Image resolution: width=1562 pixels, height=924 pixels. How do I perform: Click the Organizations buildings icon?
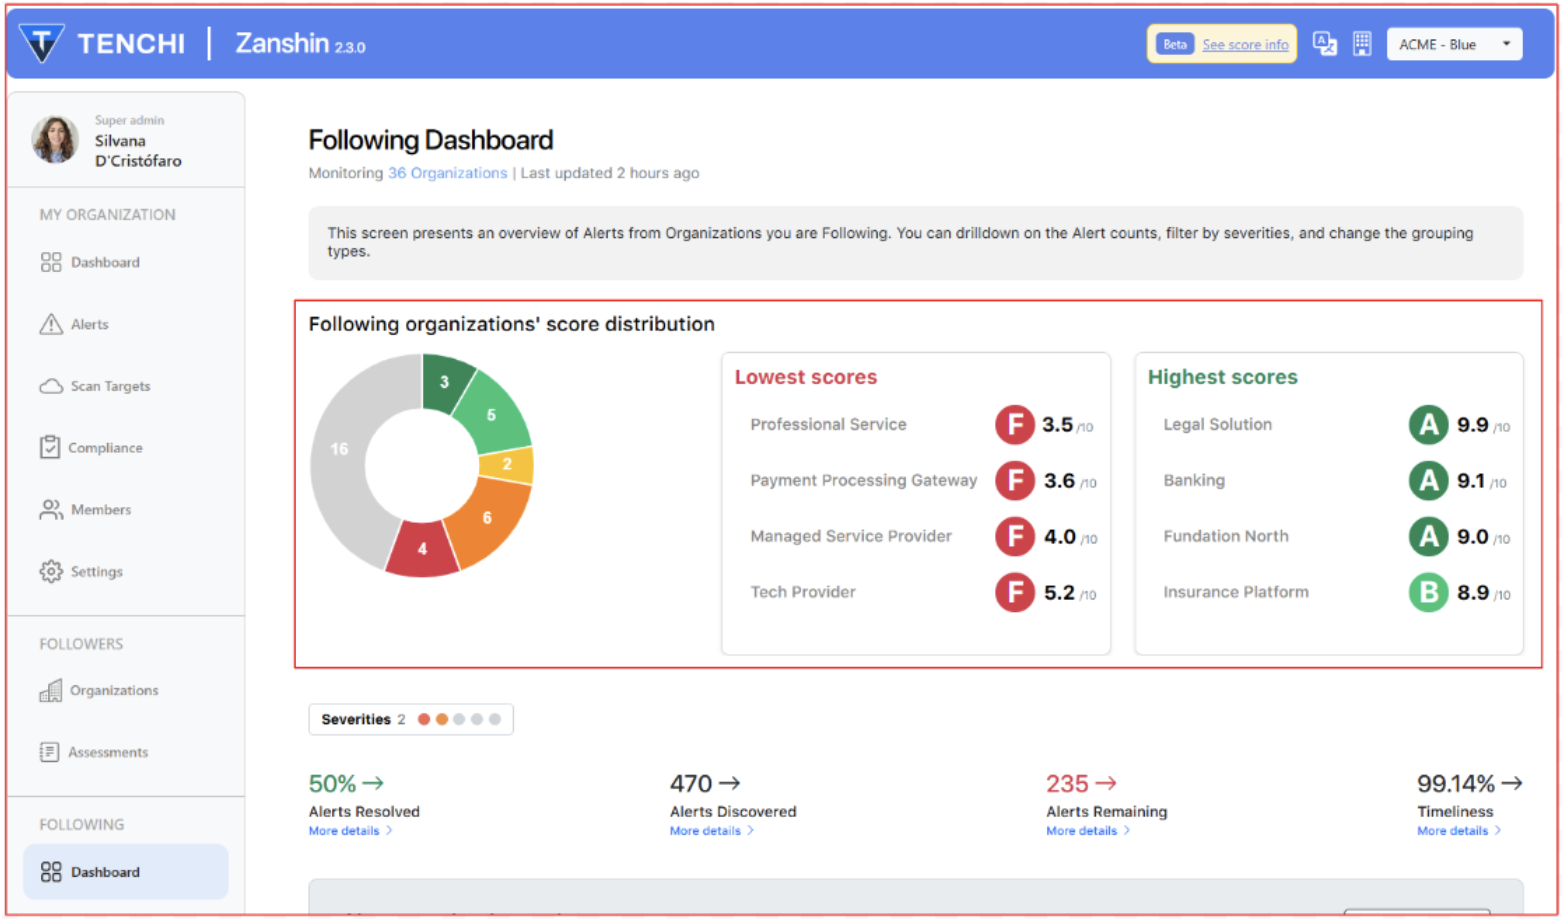[x=50, y=690]
